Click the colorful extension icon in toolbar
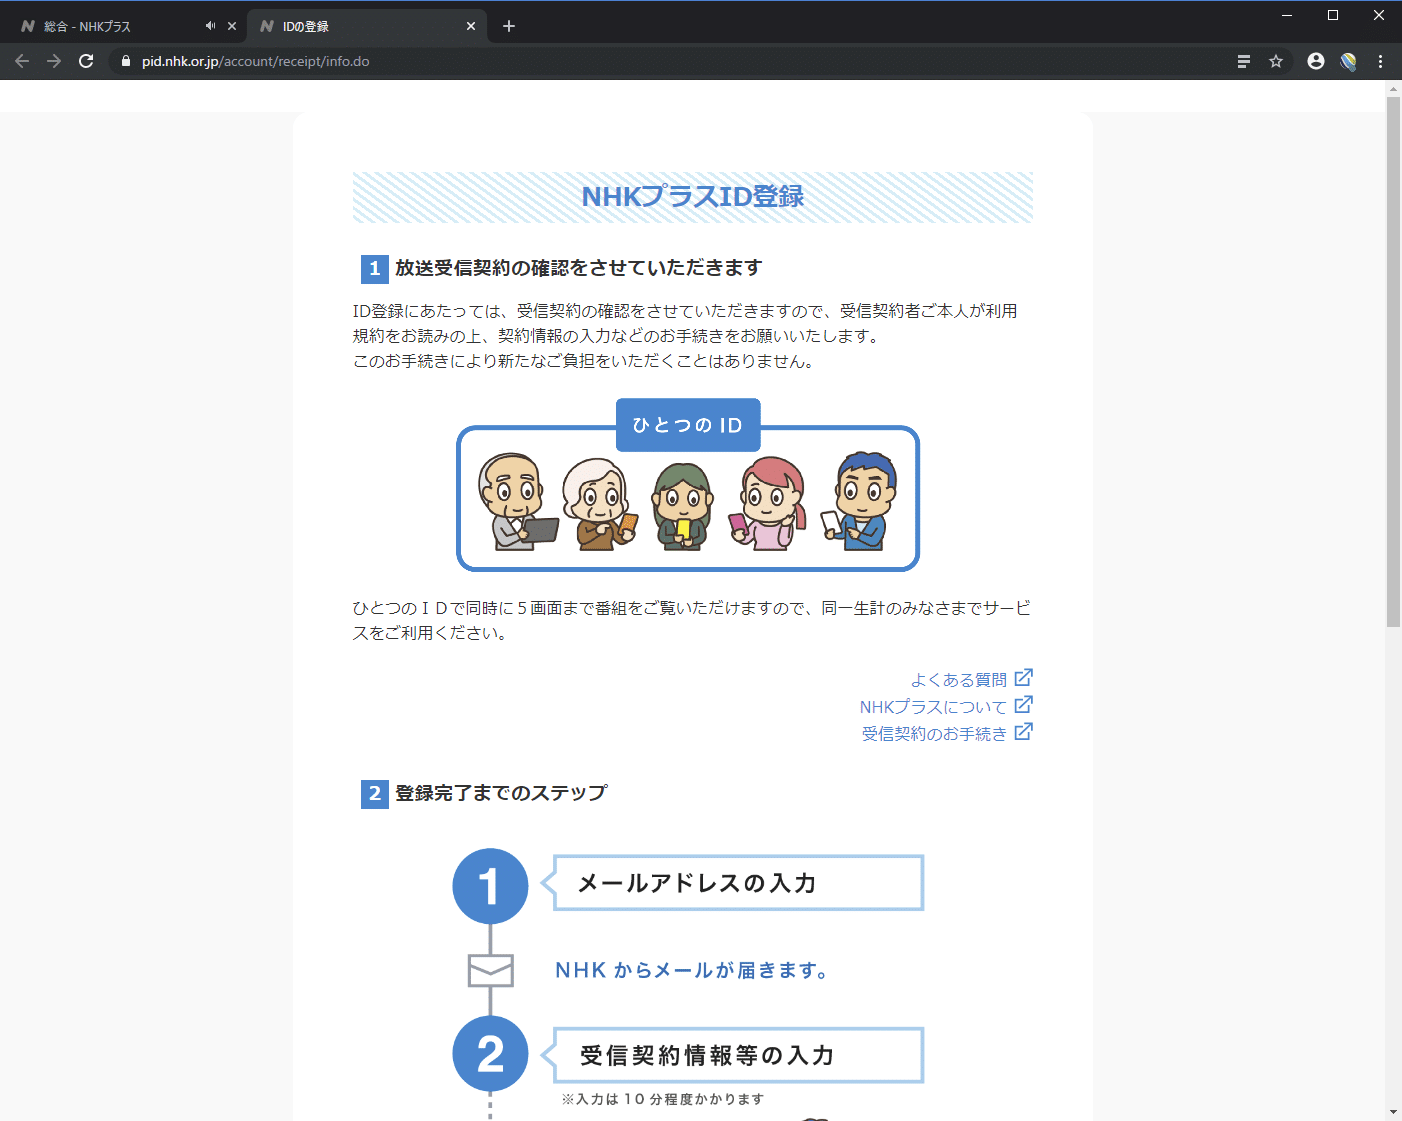1402x1121 pixels. click(x=1348, y=61)
